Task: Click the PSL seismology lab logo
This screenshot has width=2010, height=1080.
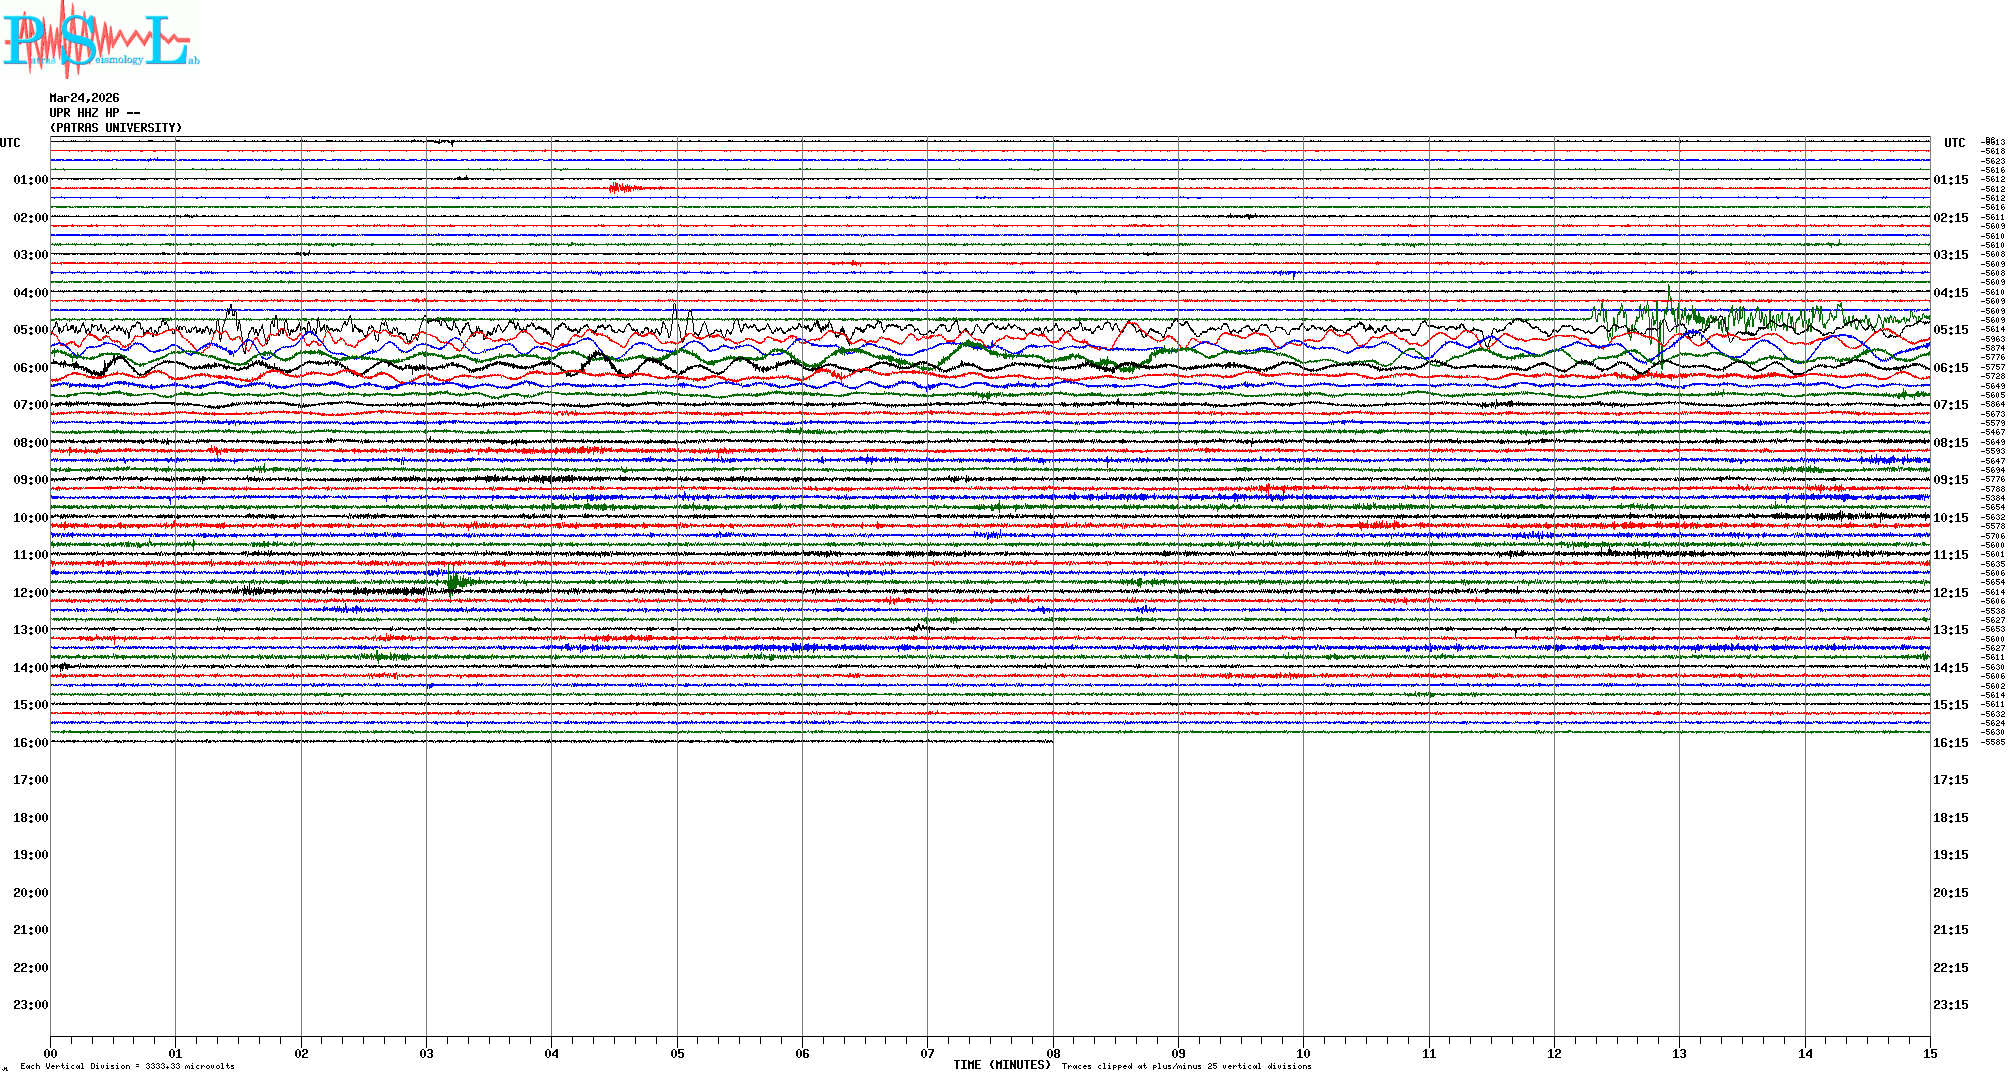Action: tap(100, 40)
